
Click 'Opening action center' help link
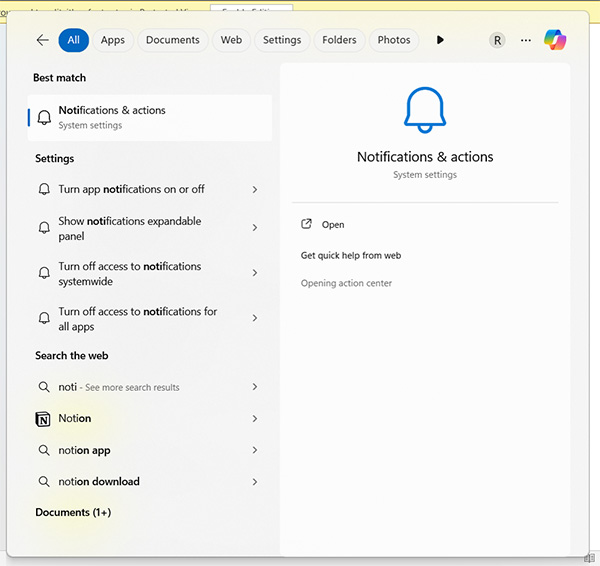[346, 284]
